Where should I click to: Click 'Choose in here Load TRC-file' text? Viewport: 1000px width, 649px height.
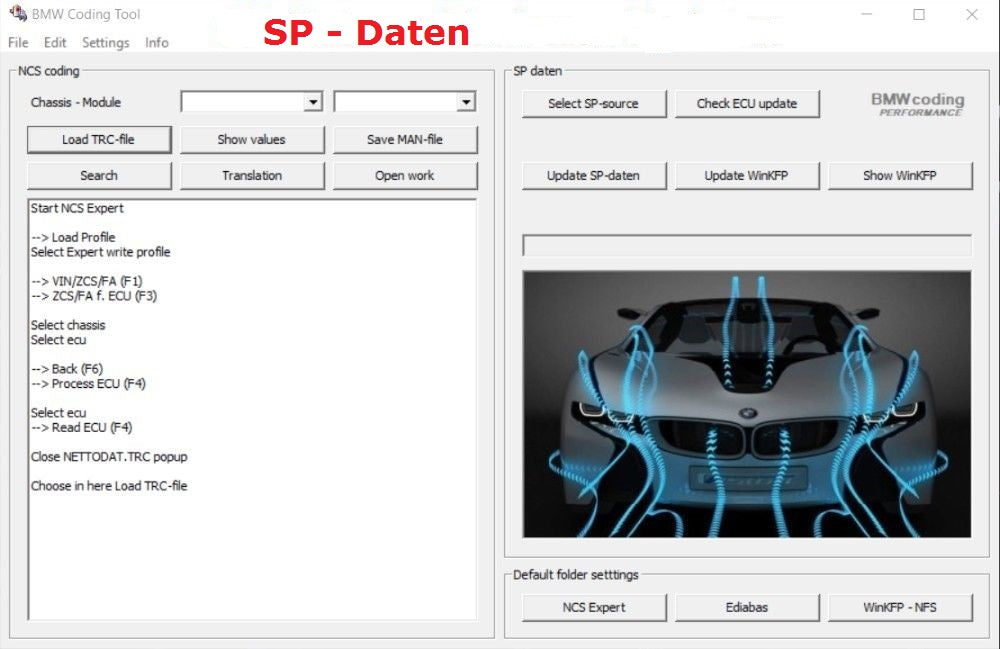(109, 486)
